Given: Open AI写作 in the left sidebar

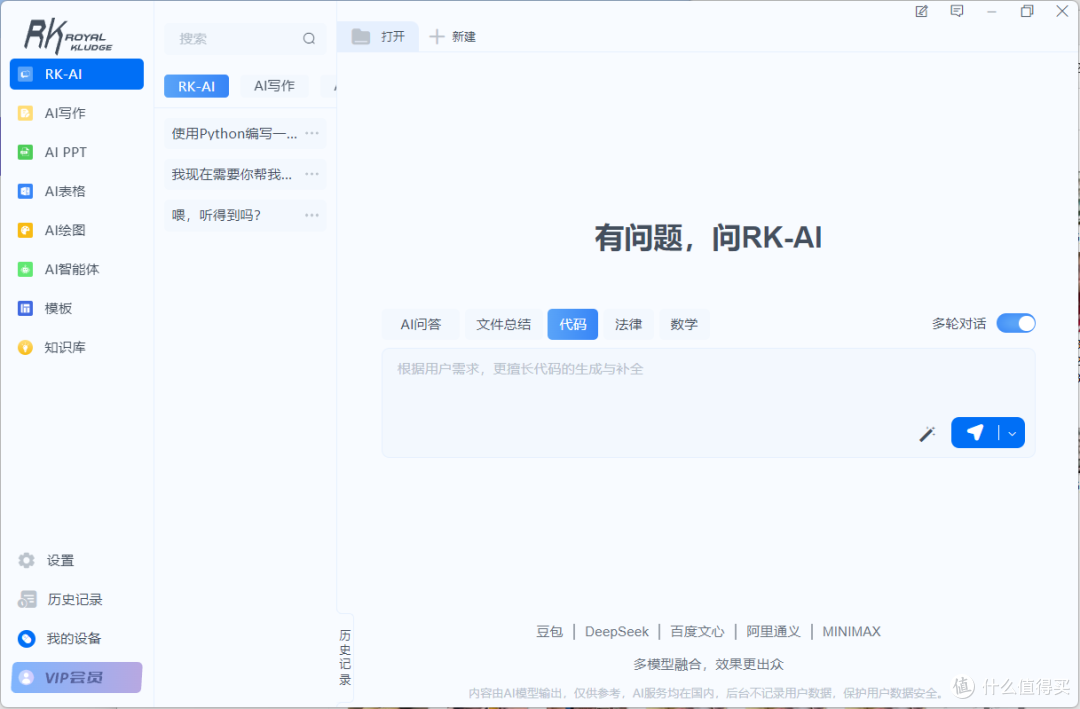Looking at the screenshot, I should (x=76, y=113).
